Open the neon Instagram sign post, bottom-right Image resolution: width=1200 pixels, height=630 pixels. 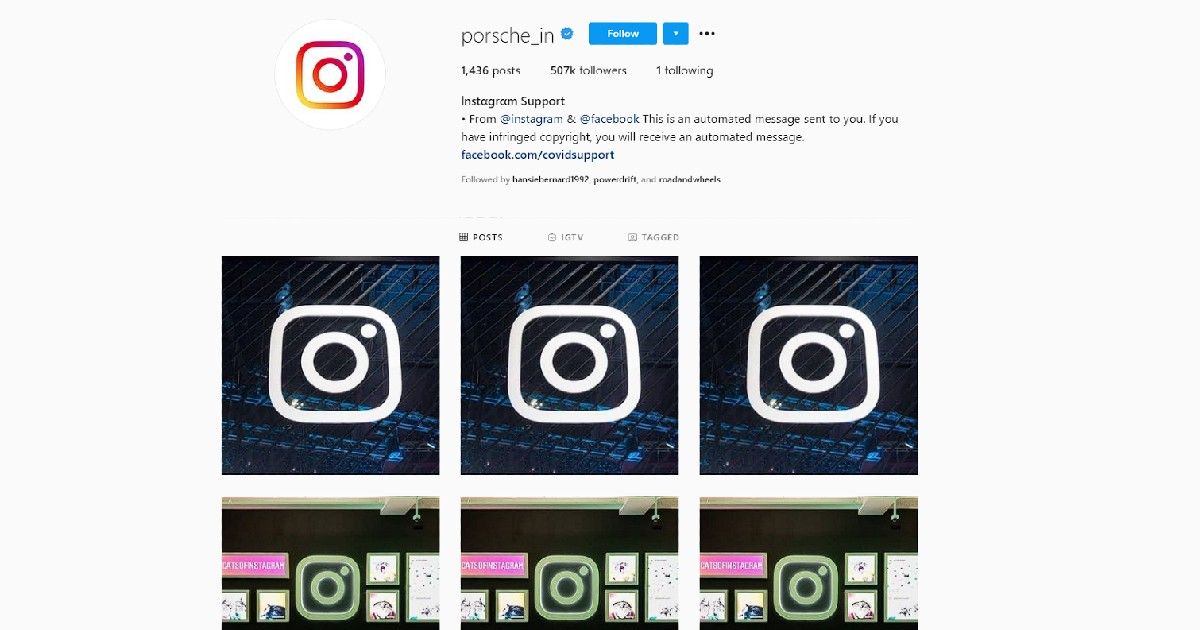(808, 563)
